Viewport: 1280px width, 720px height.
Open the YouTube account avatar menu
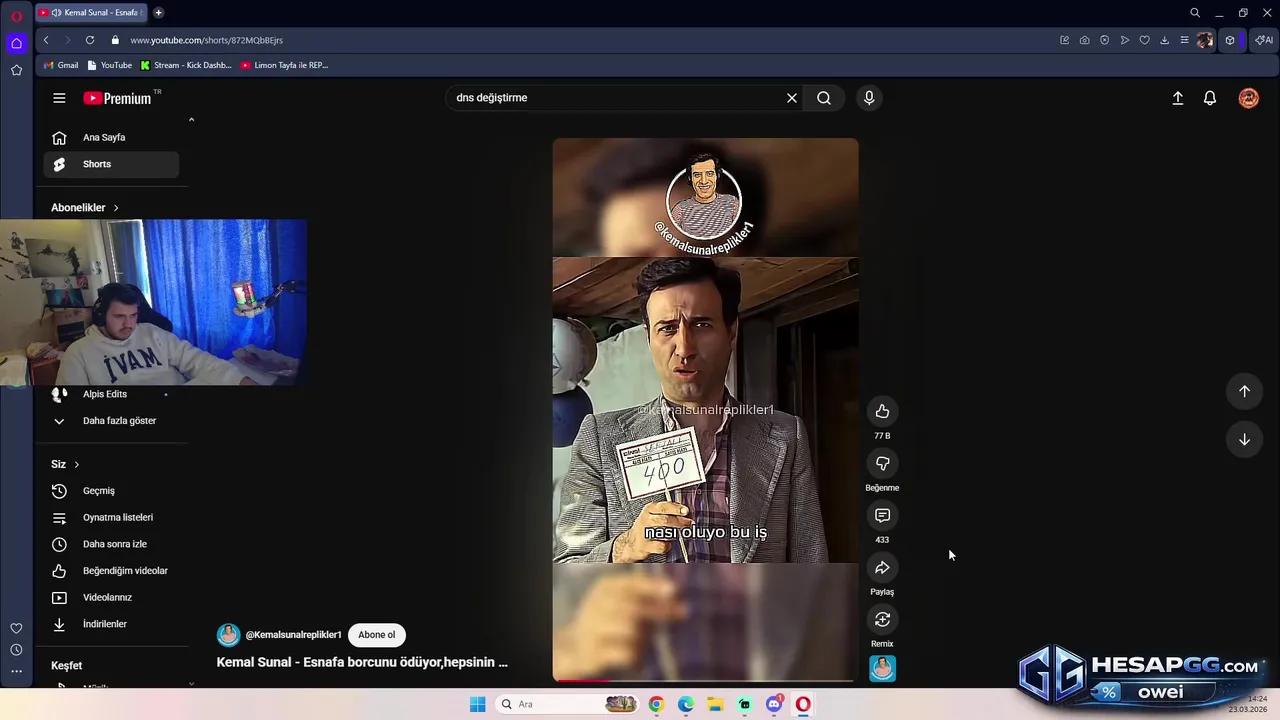pyautogui.click(x=1249, y=98)
